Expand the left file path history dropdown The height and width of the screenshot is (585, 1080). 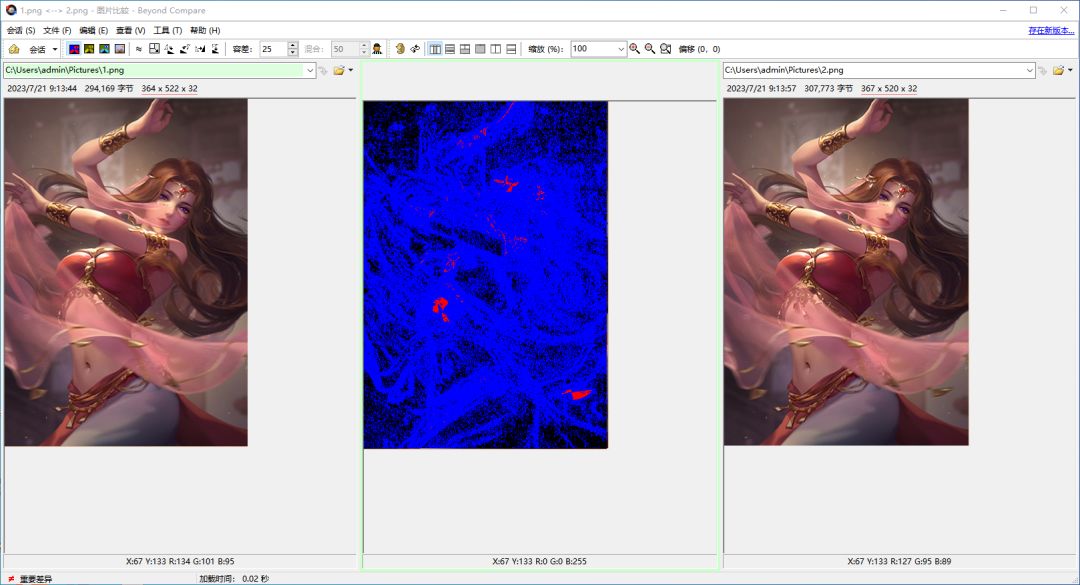[310, 70]
